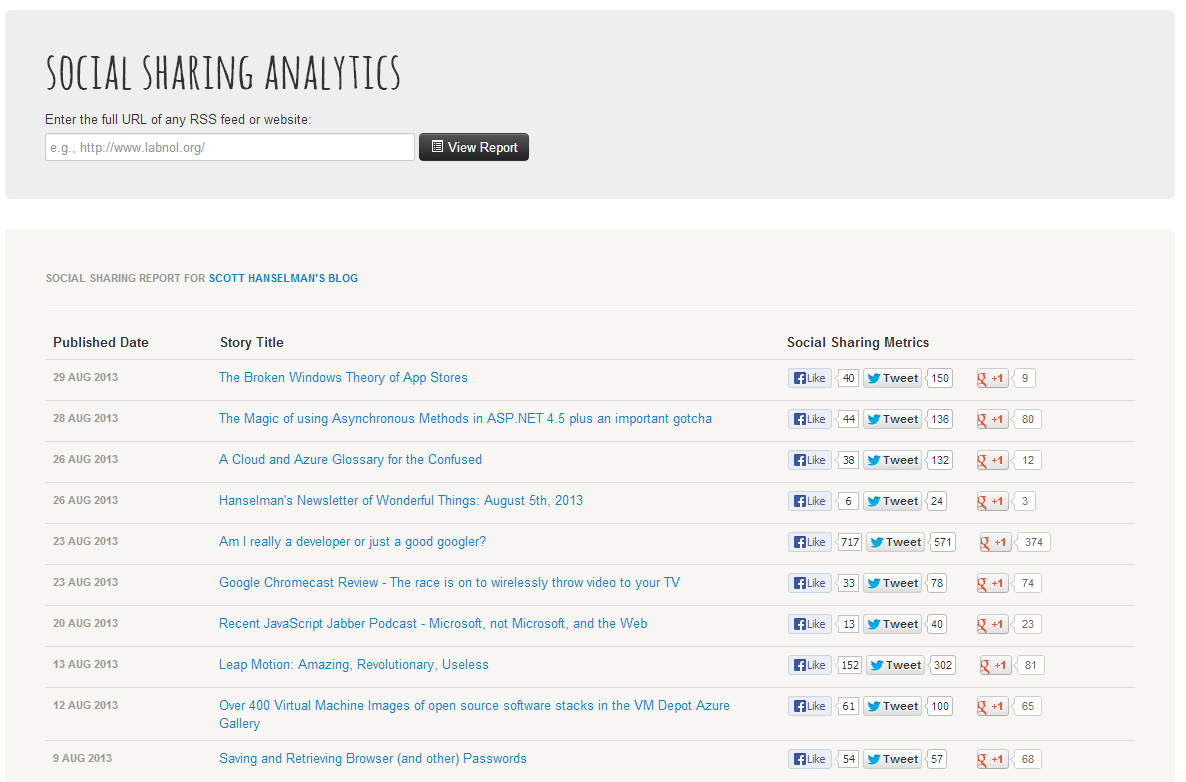1186x782 pixels.
Task: Click the View Report button
Action: point(474,147)
